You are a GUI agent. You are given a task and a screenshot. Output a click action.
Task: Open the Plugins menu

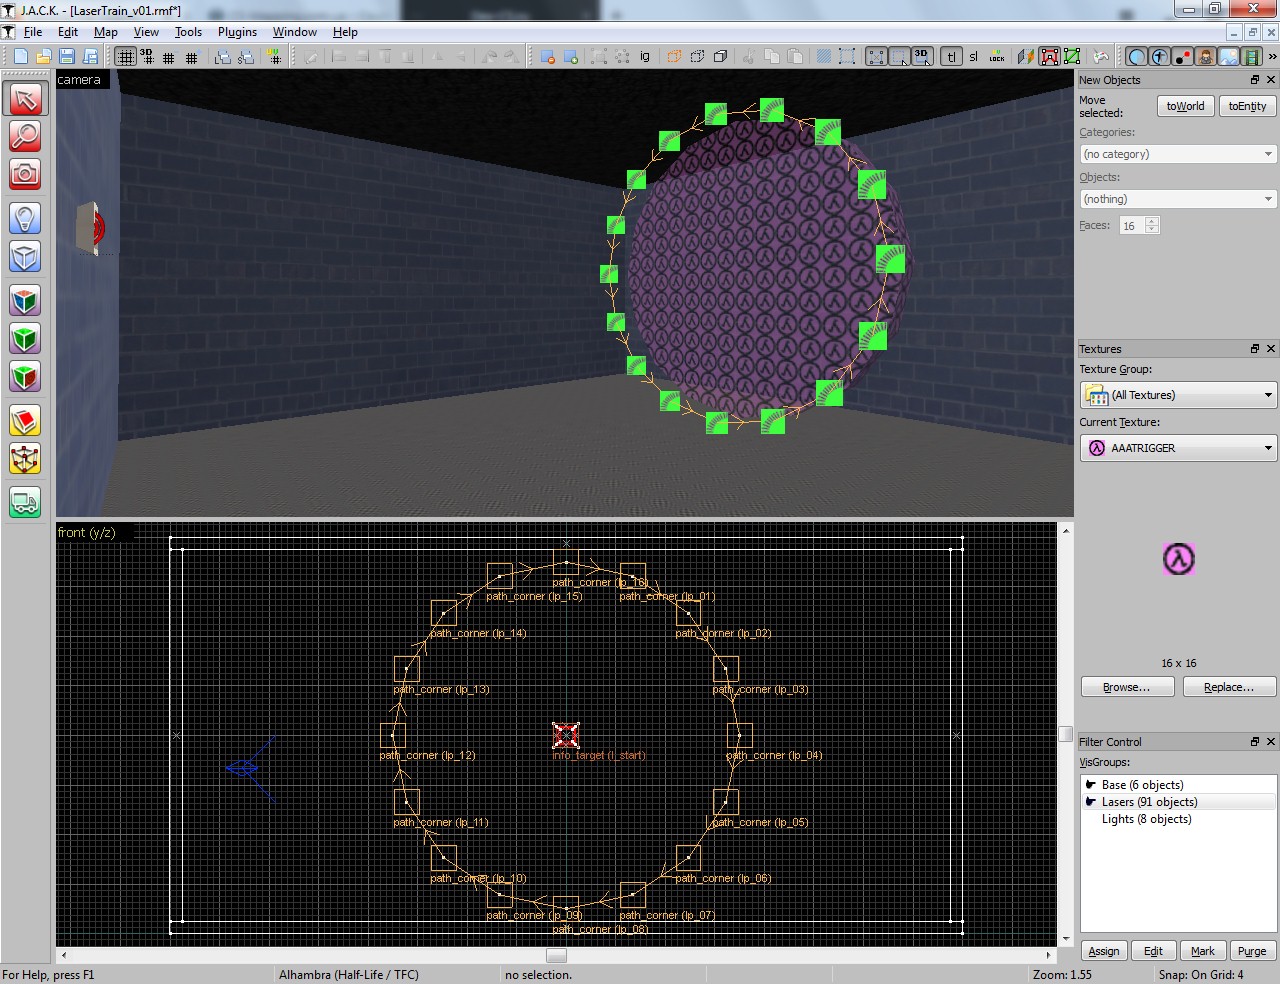tap(237, 32)
